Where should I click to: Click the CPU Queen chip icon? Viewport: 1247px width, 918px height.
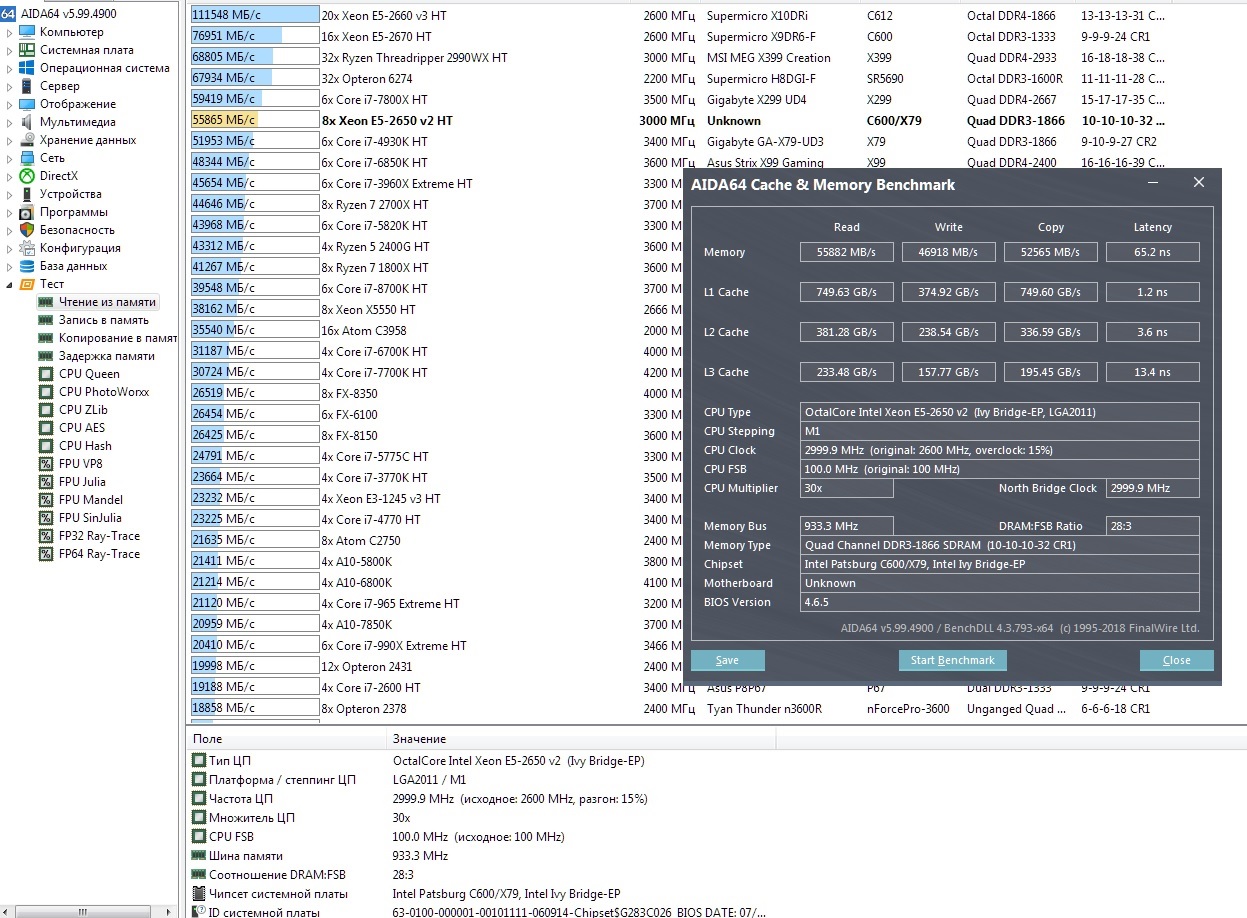45,374
